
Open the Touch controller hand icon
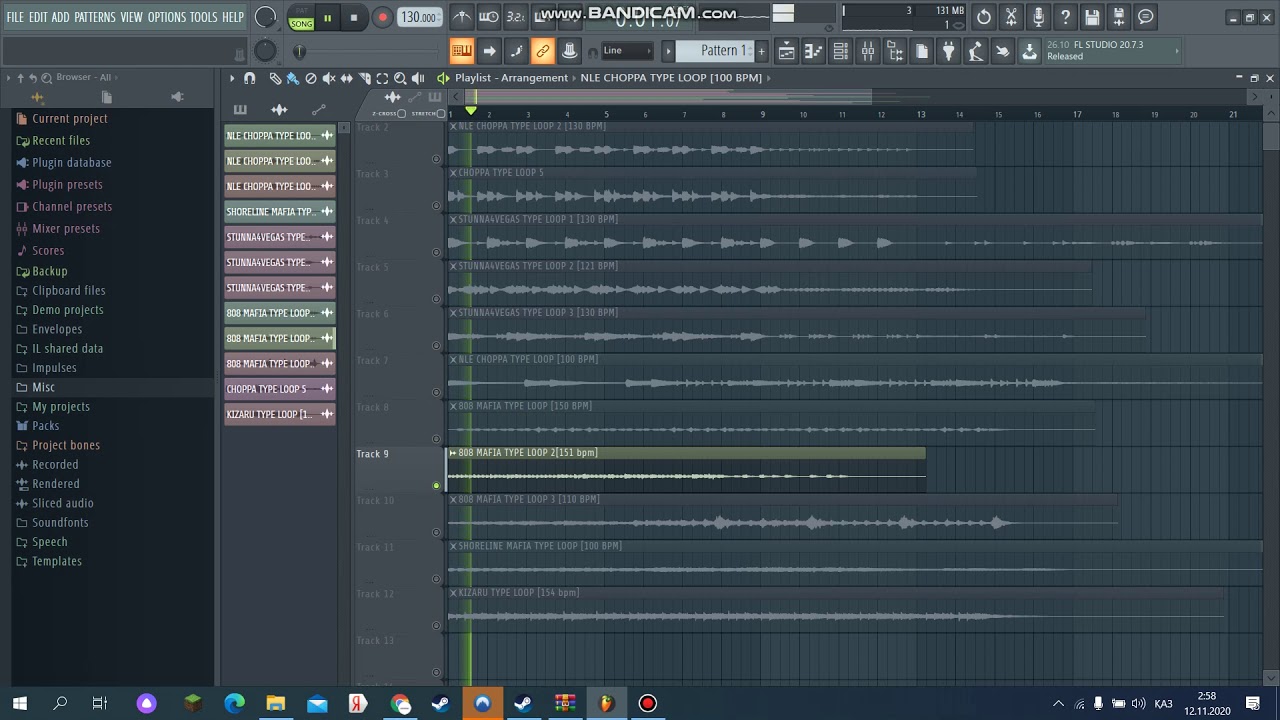point(1003,51)
